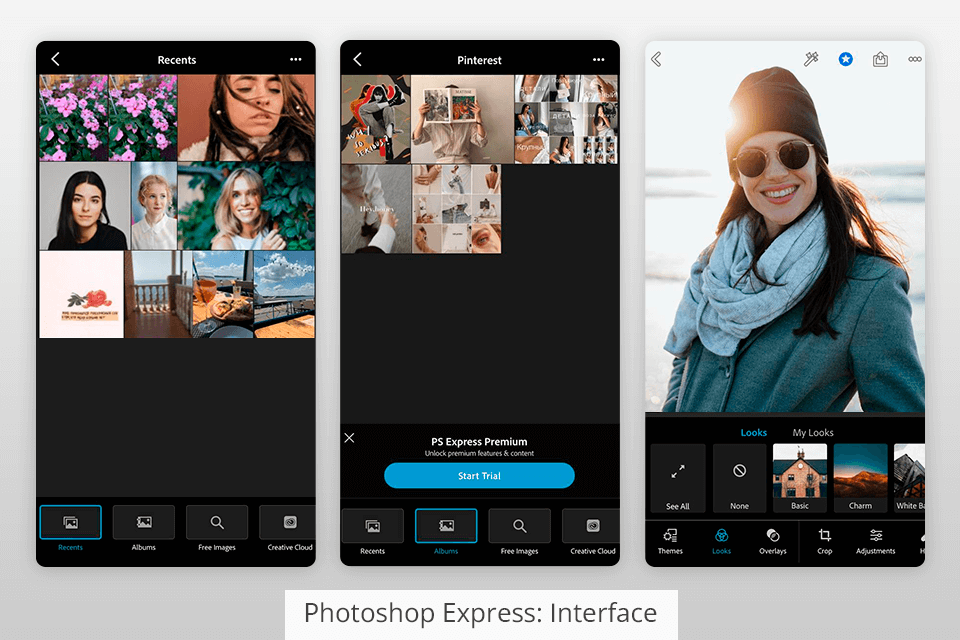Open the editor's three-circle more menu

tap(915, 59)
